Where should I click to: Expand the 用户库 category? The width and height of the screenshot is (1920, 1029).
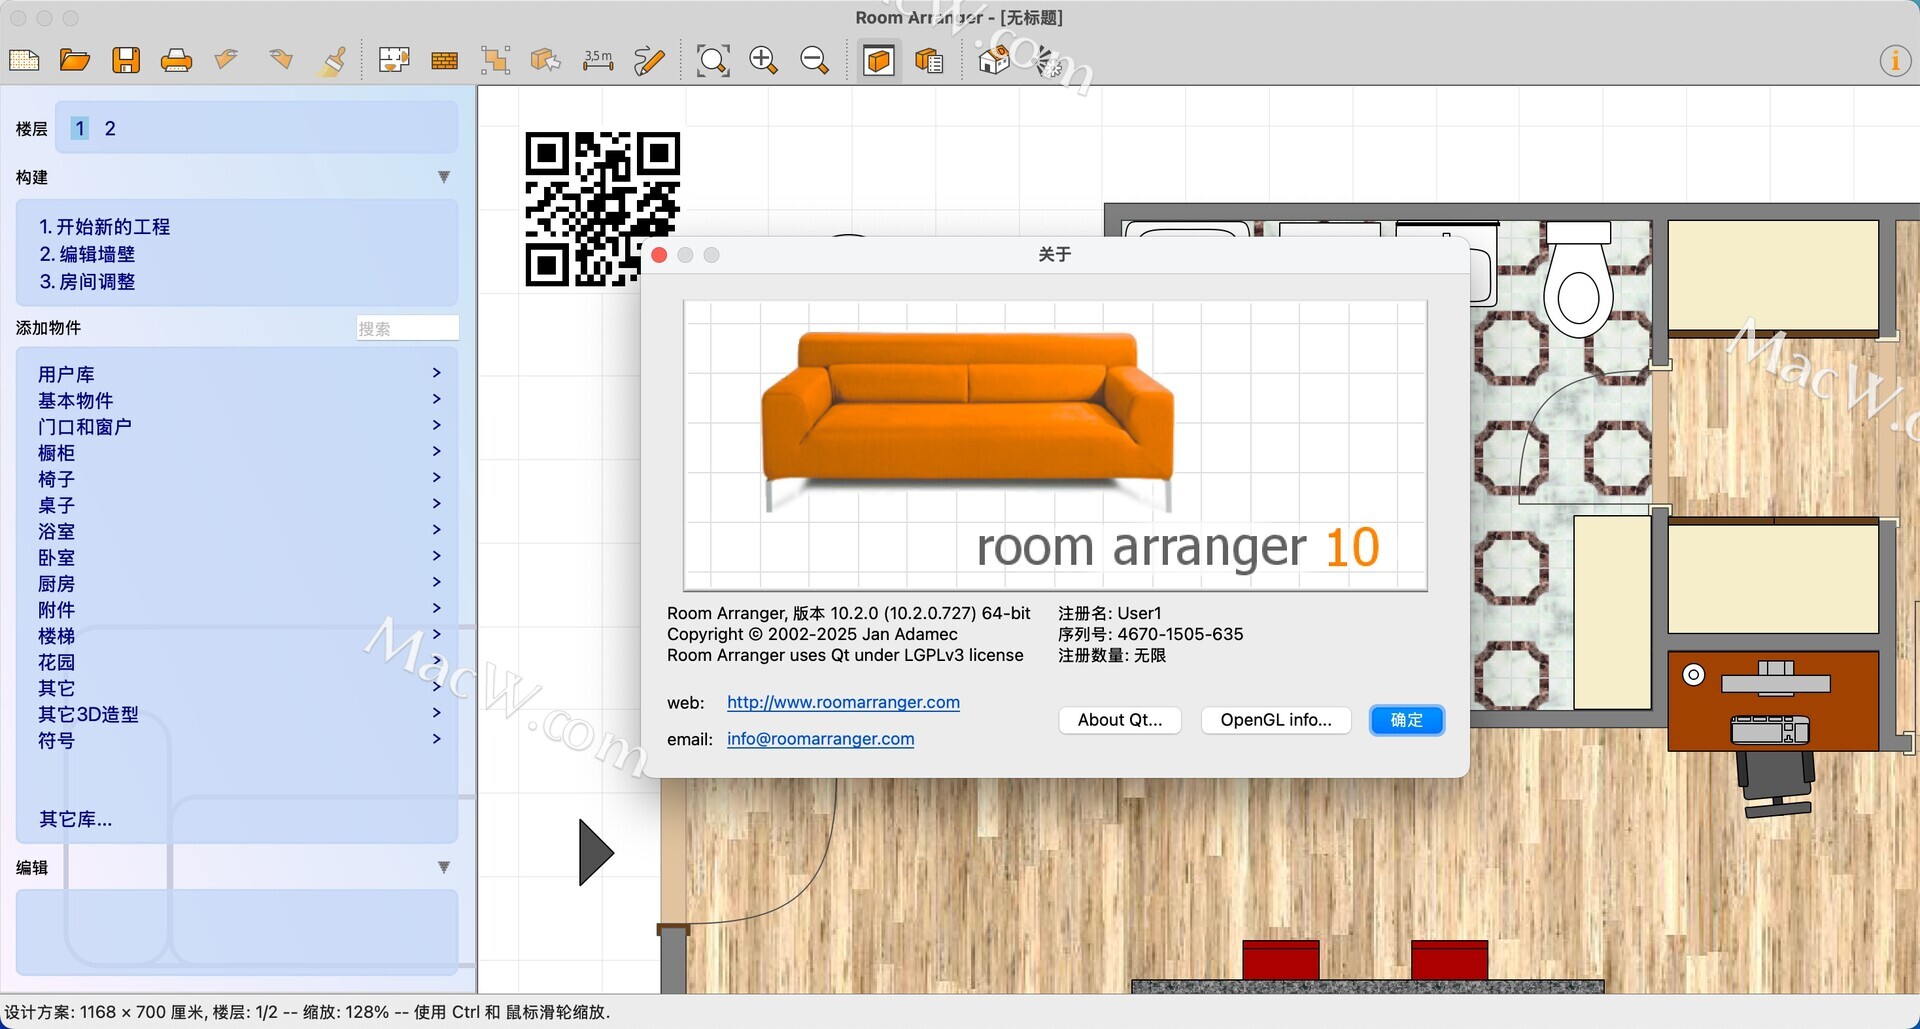point(239,374)
